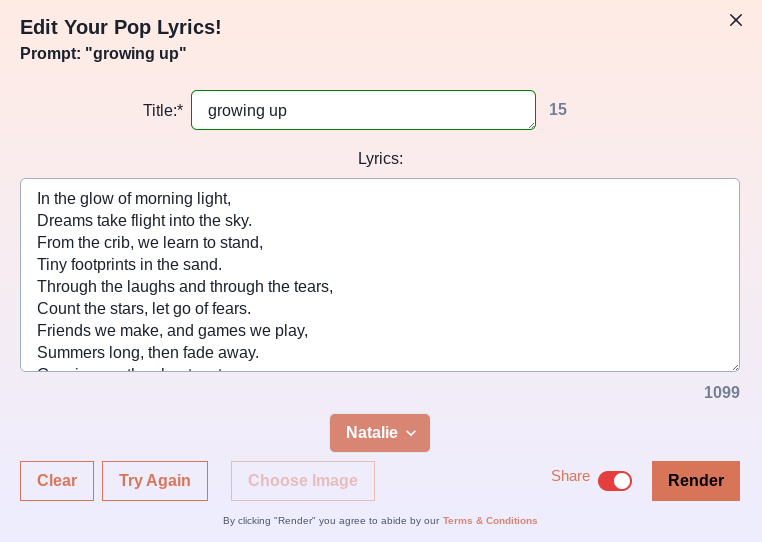
Task: Click the Share label beside the switch
Action: [570, 476]
